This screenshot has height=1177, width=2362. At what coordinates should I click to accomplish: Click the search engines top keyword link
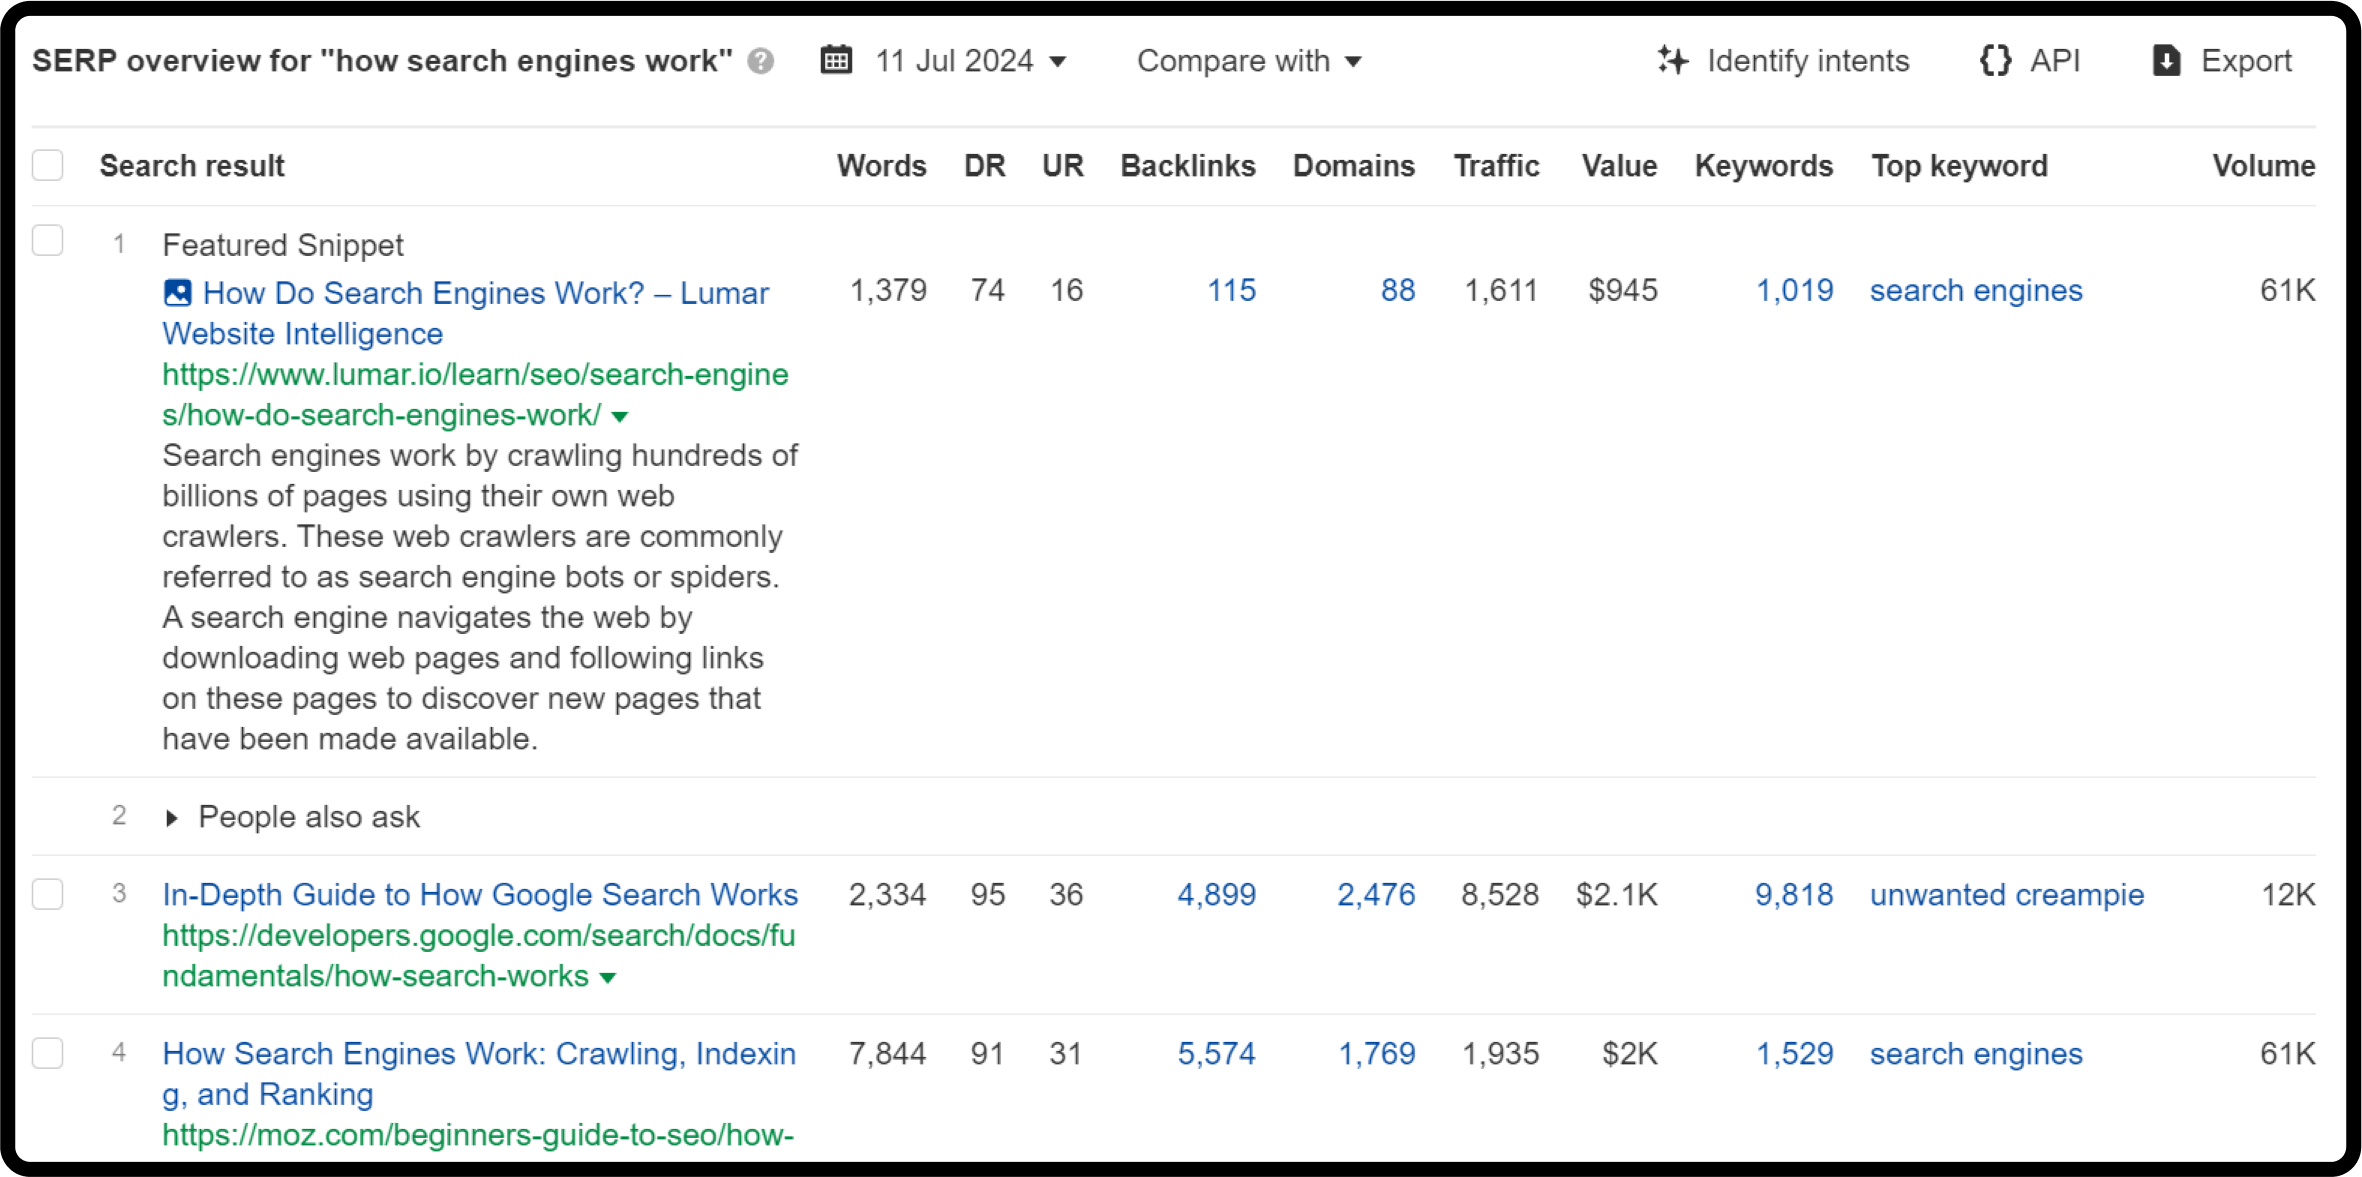[1976, 289]
